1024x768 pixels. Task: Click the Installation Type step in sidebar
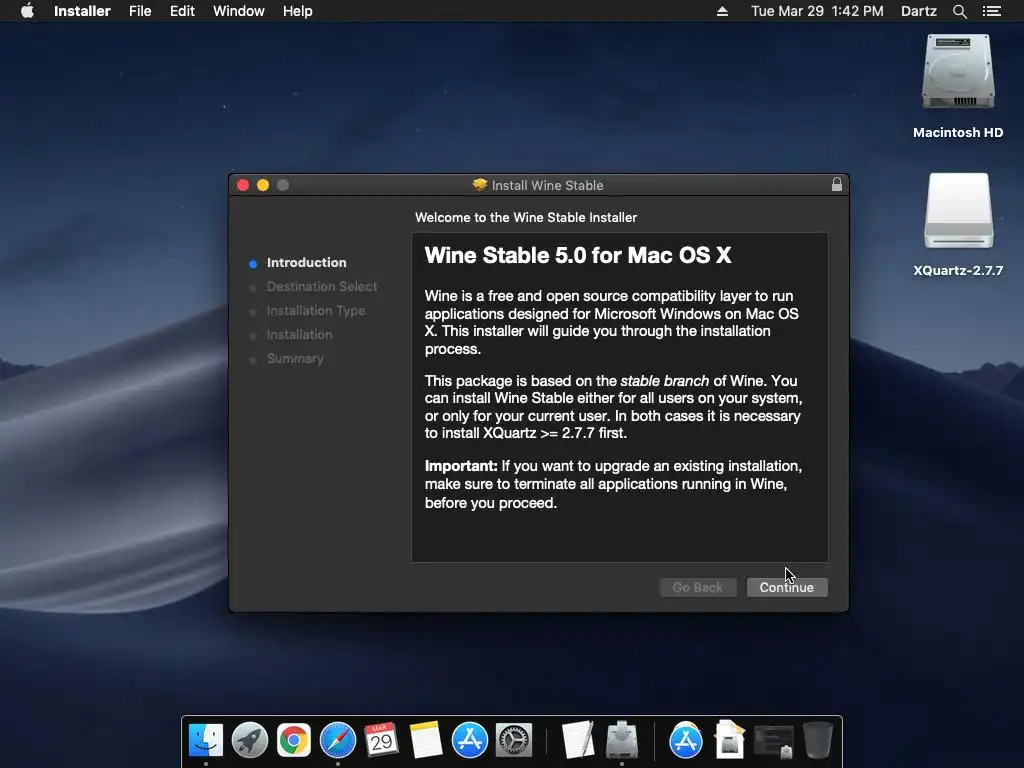[316, 310]
